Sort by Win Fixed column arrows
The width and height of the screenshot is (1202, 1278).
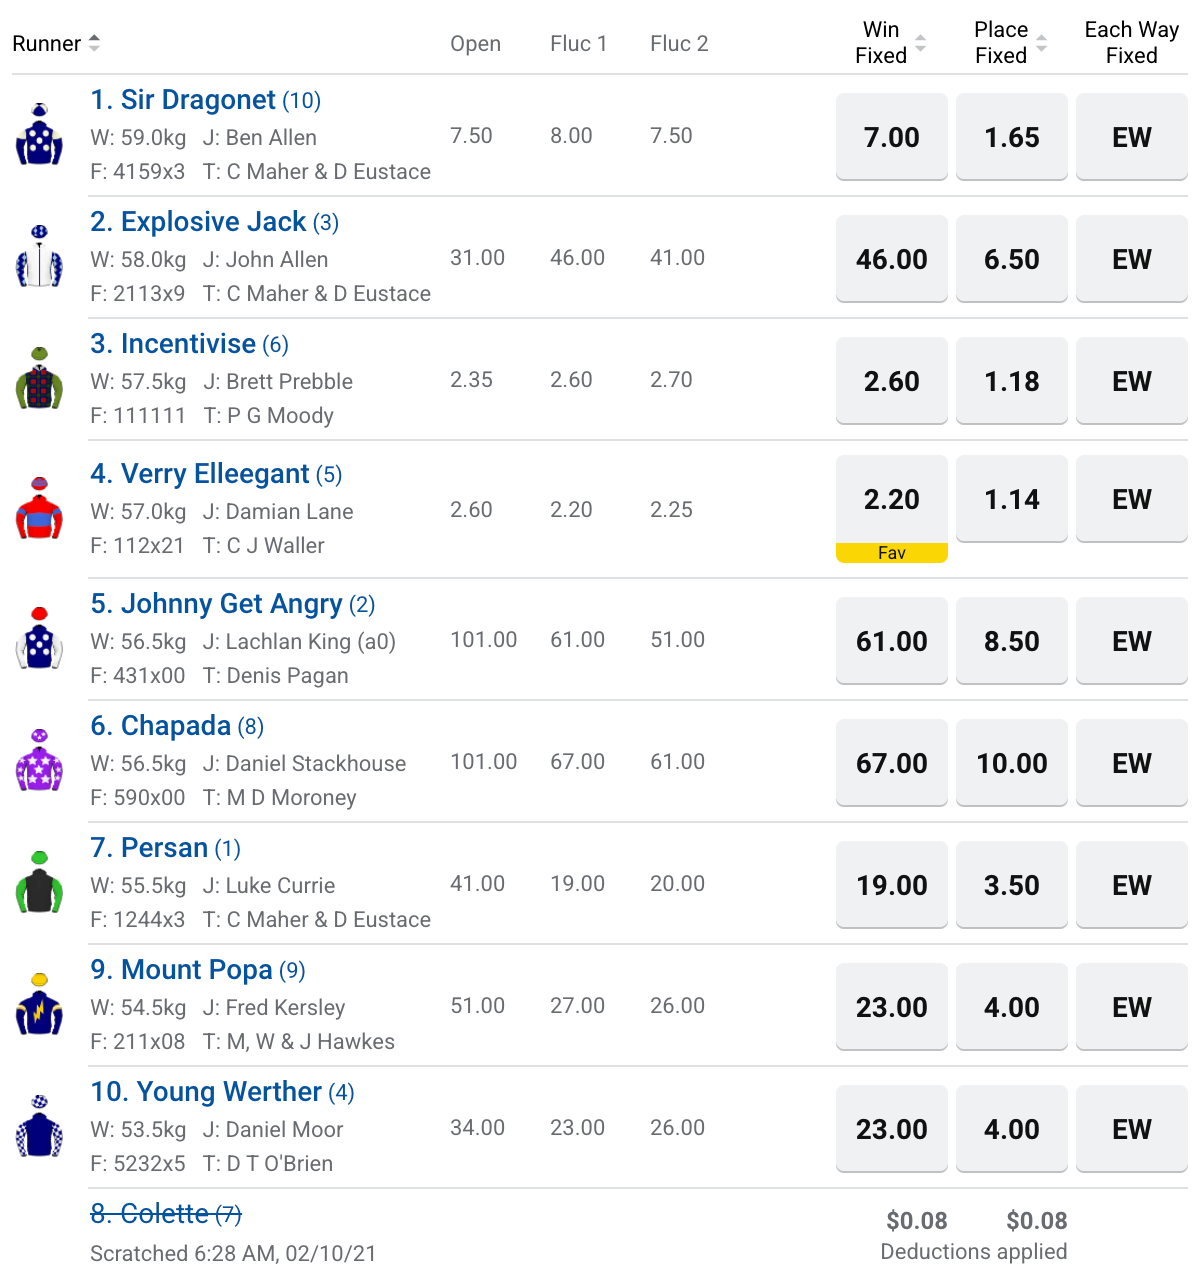(x=921, y=43)
